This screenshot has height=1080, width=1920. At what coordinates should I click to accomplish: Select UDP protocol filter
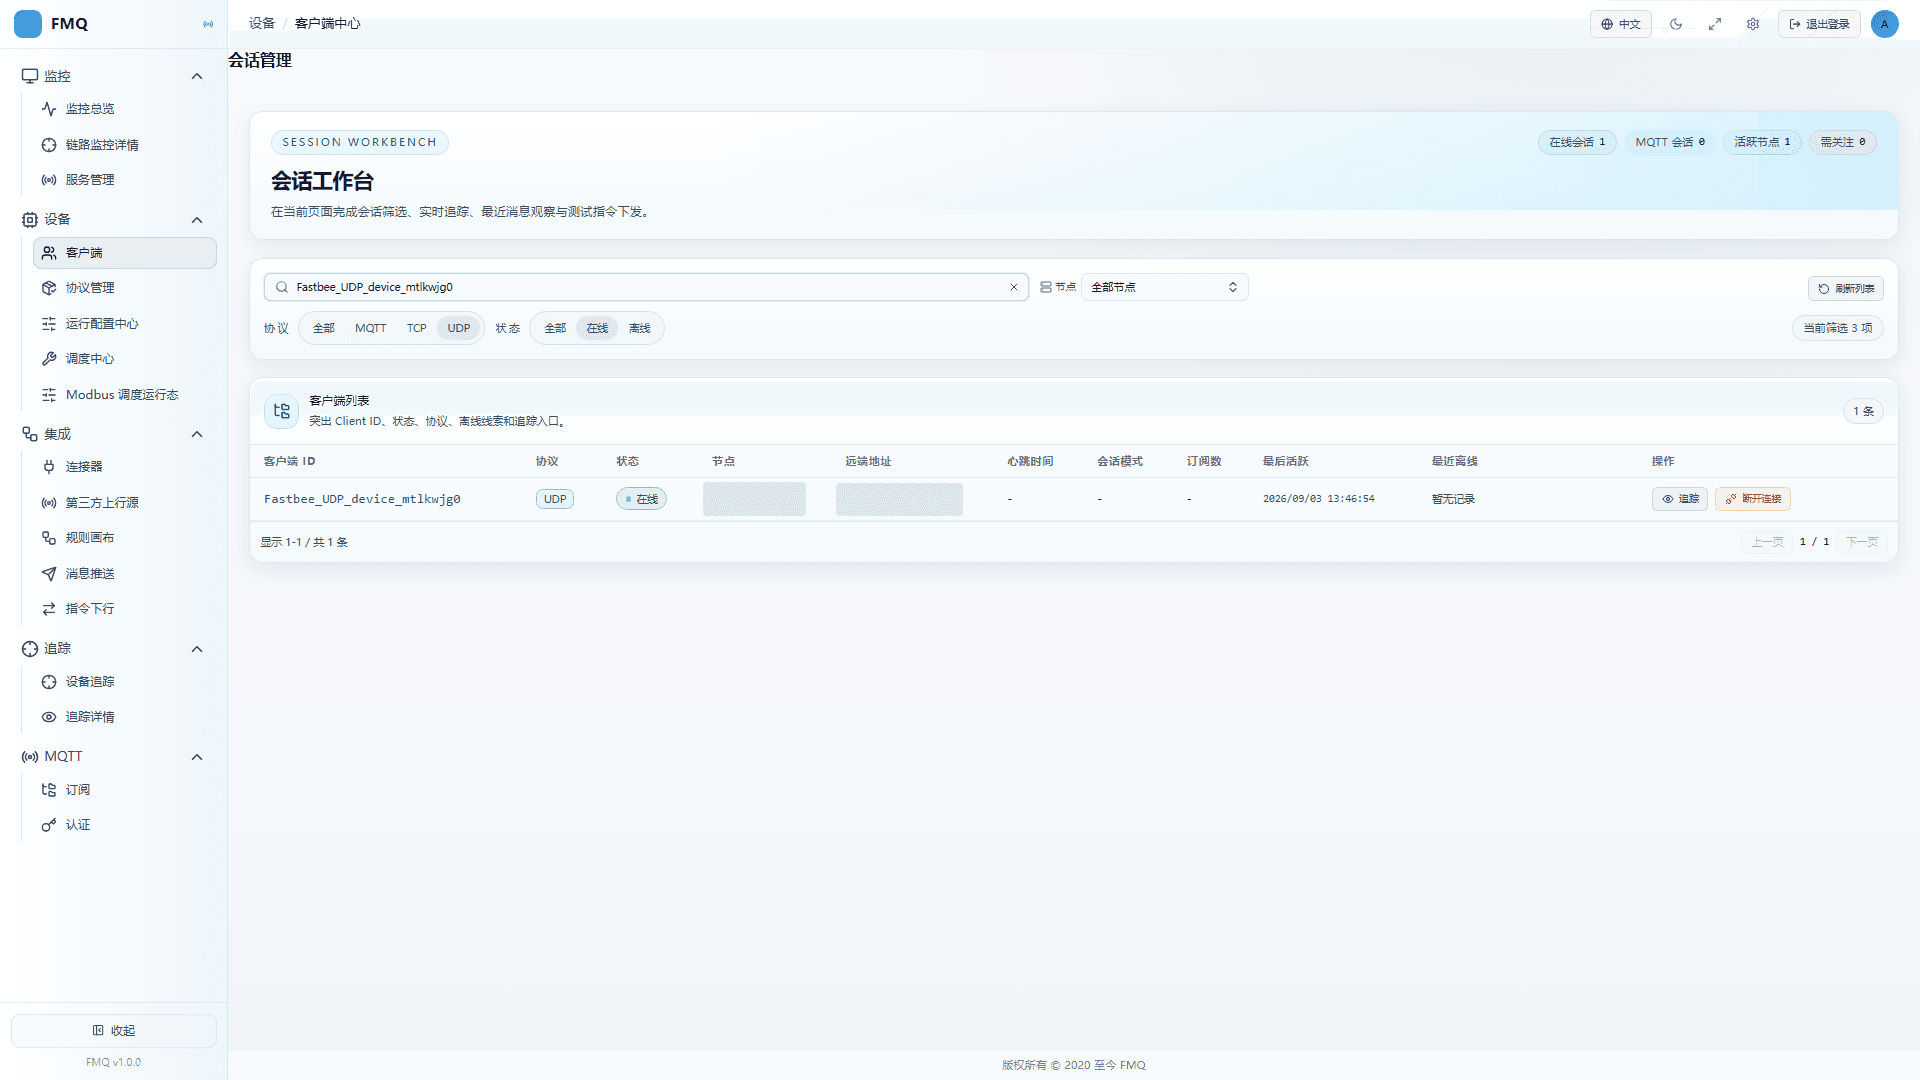tap(459, 328)
